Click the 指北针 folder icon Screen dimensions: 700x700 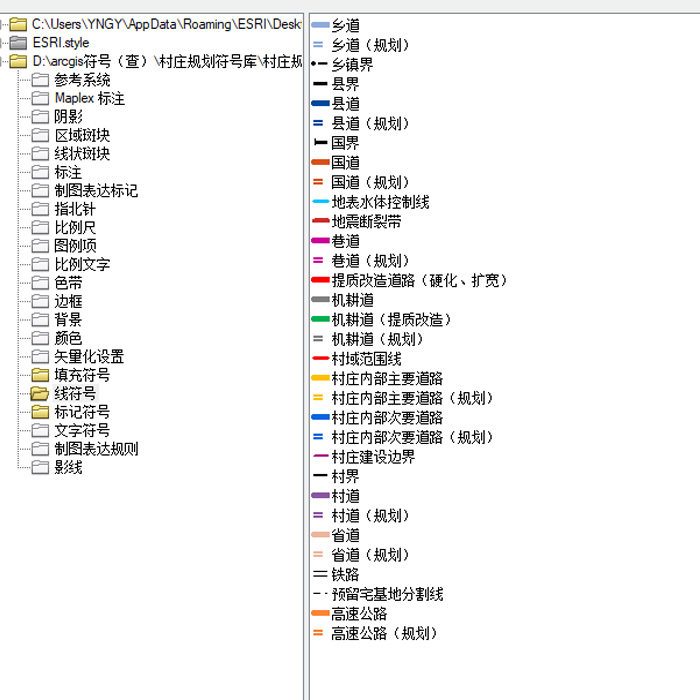(x=40, y=209)
